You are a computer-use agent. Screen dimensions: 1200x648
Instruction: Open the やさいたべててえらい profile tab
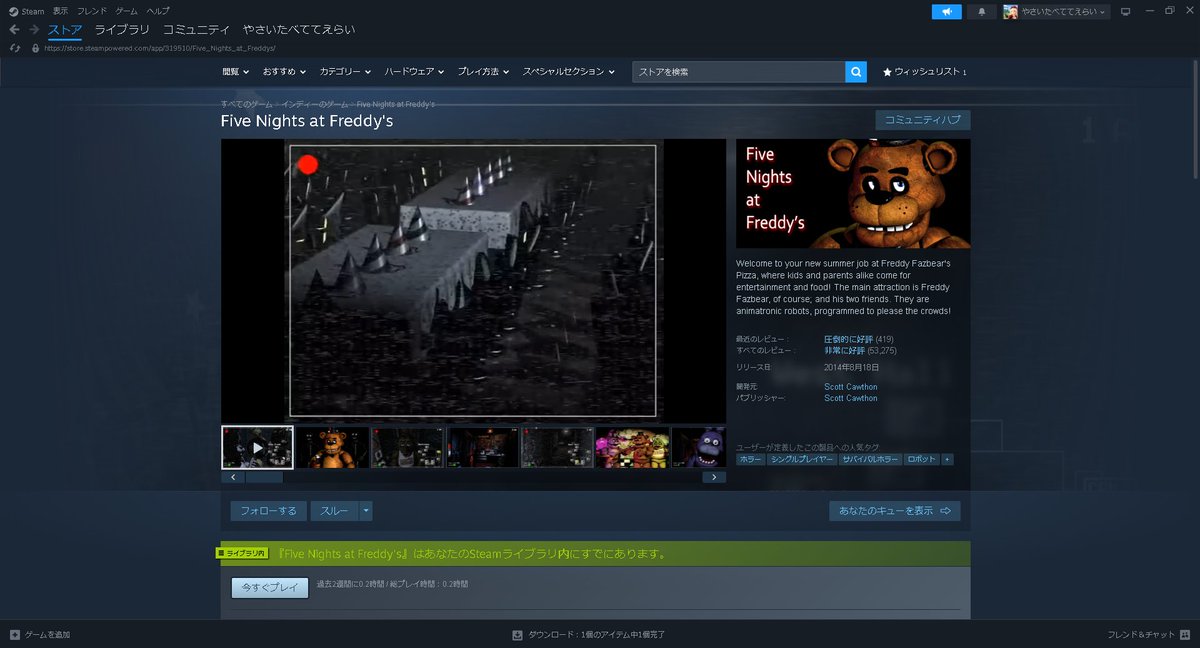pyautogui.click(x=299, y=30)
